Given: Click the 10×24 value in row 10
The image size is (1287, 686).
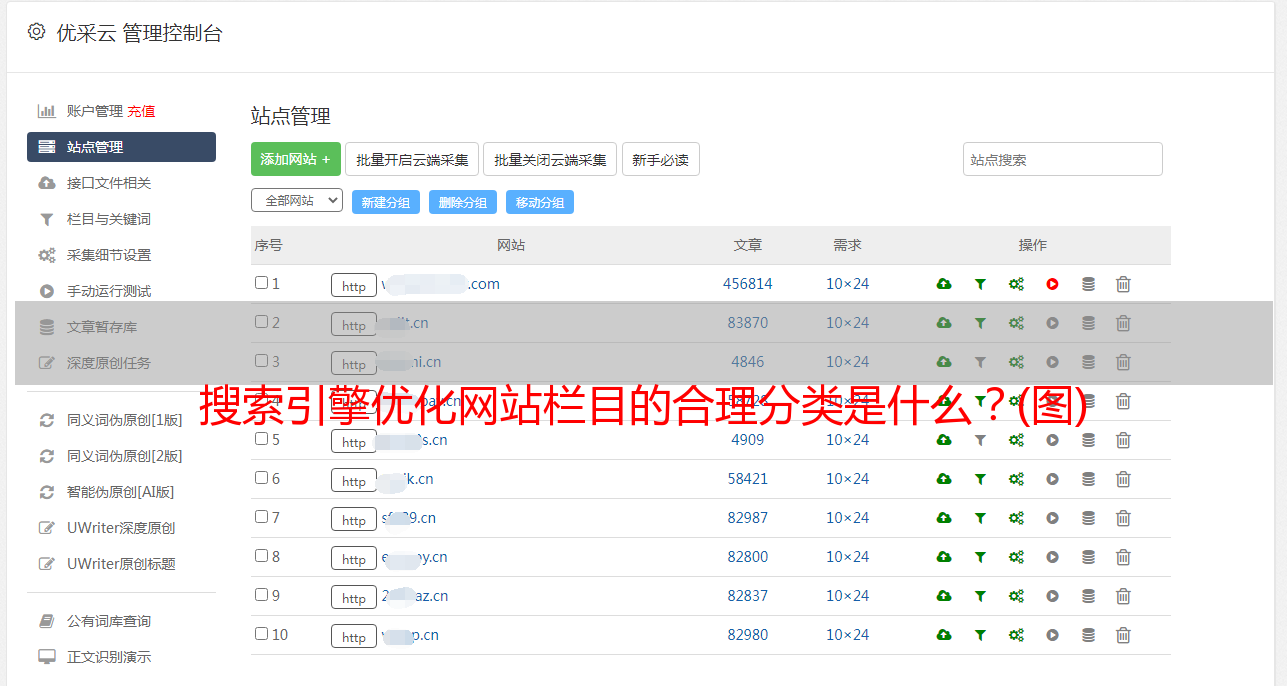Looking at the screenshot, I should pyautogui.click(x=848, y=635).
